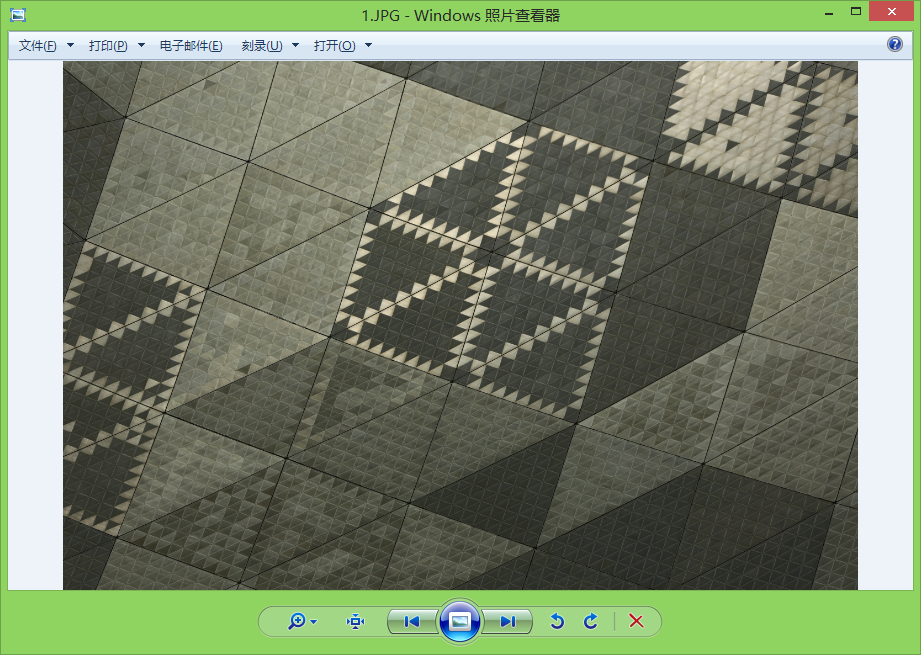Click the displayed tile pattern photo
The width and height of the screenshot is (921, 655).
coord(460,325)
